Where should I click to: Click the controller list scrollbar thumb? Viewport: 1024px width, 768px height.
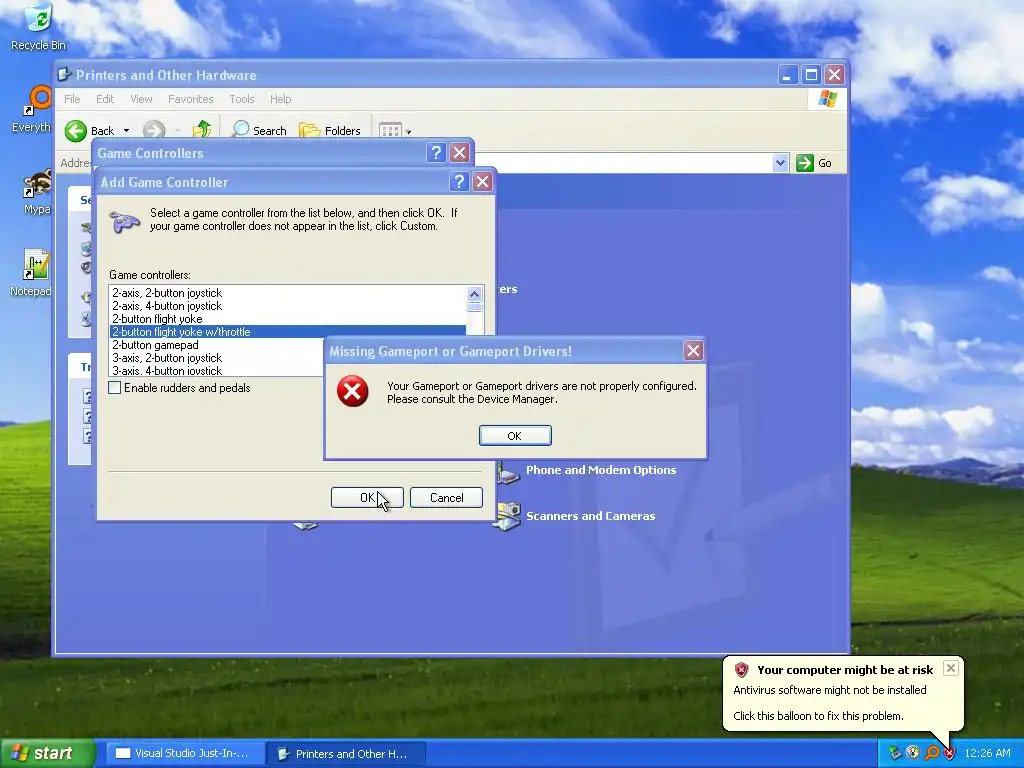tap(475, 307)
